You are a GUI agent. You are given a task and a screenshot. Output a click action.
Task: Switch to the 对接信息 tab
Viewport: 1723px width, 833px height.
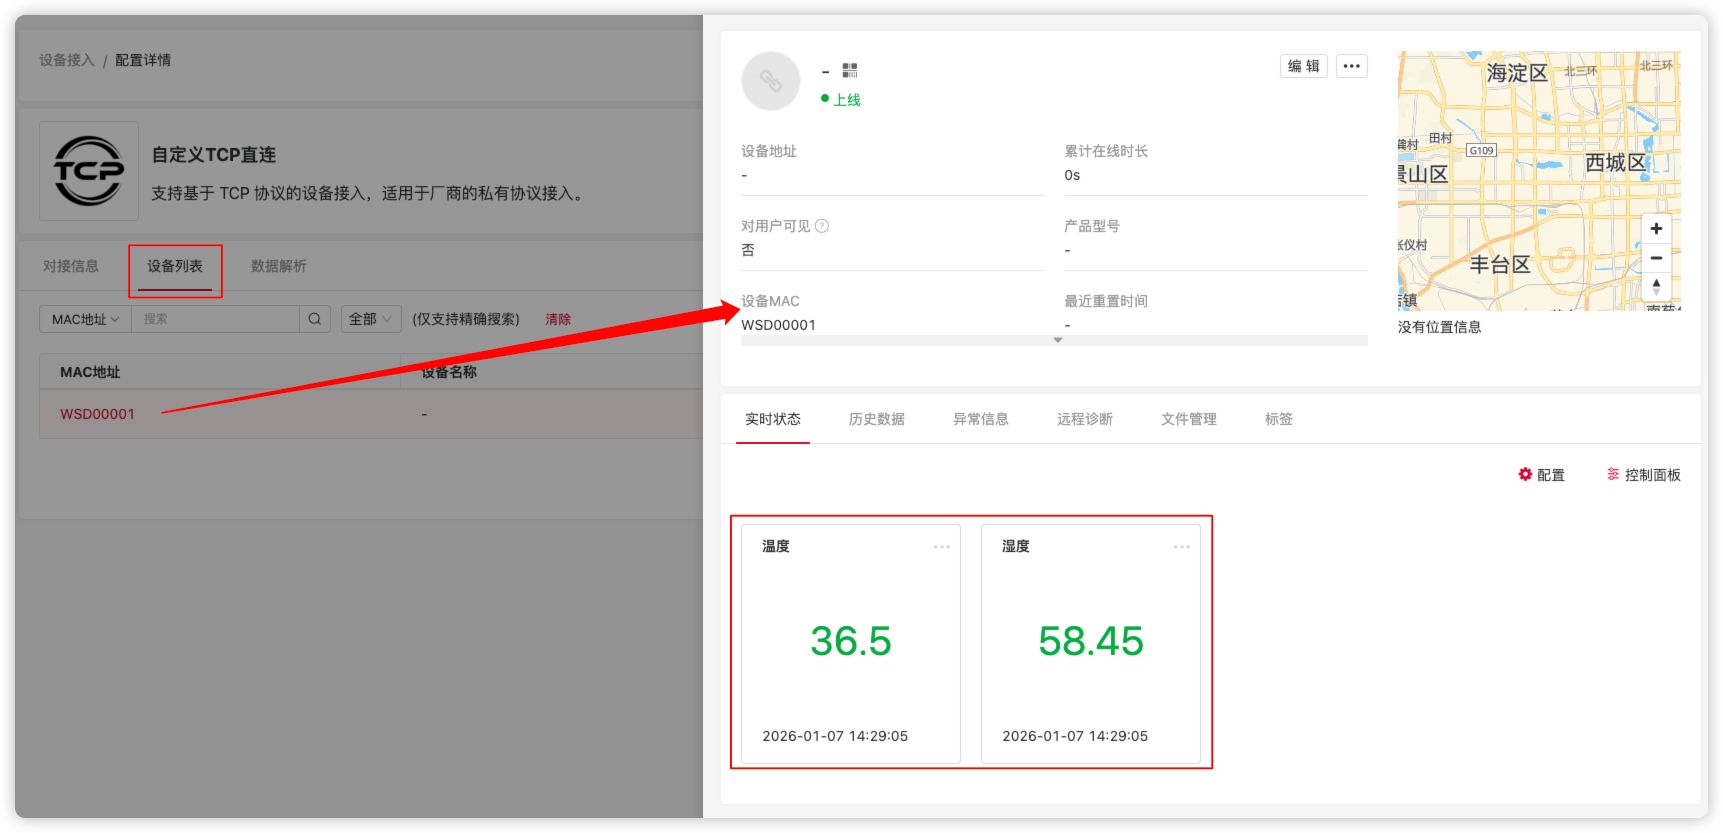point(71,266)
